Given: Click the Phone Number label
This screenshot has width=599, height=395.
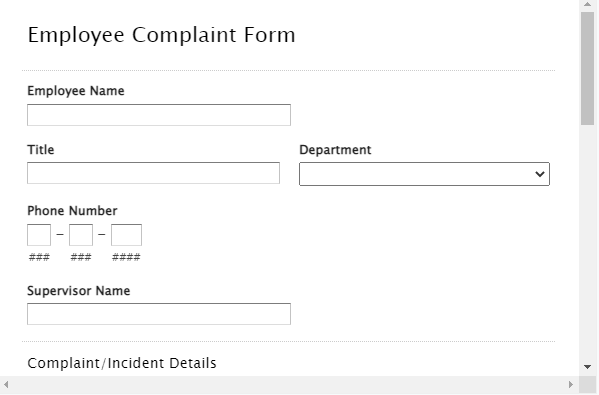Looking at the screenshot, I should pyautogui.click(x=72, y=210).
